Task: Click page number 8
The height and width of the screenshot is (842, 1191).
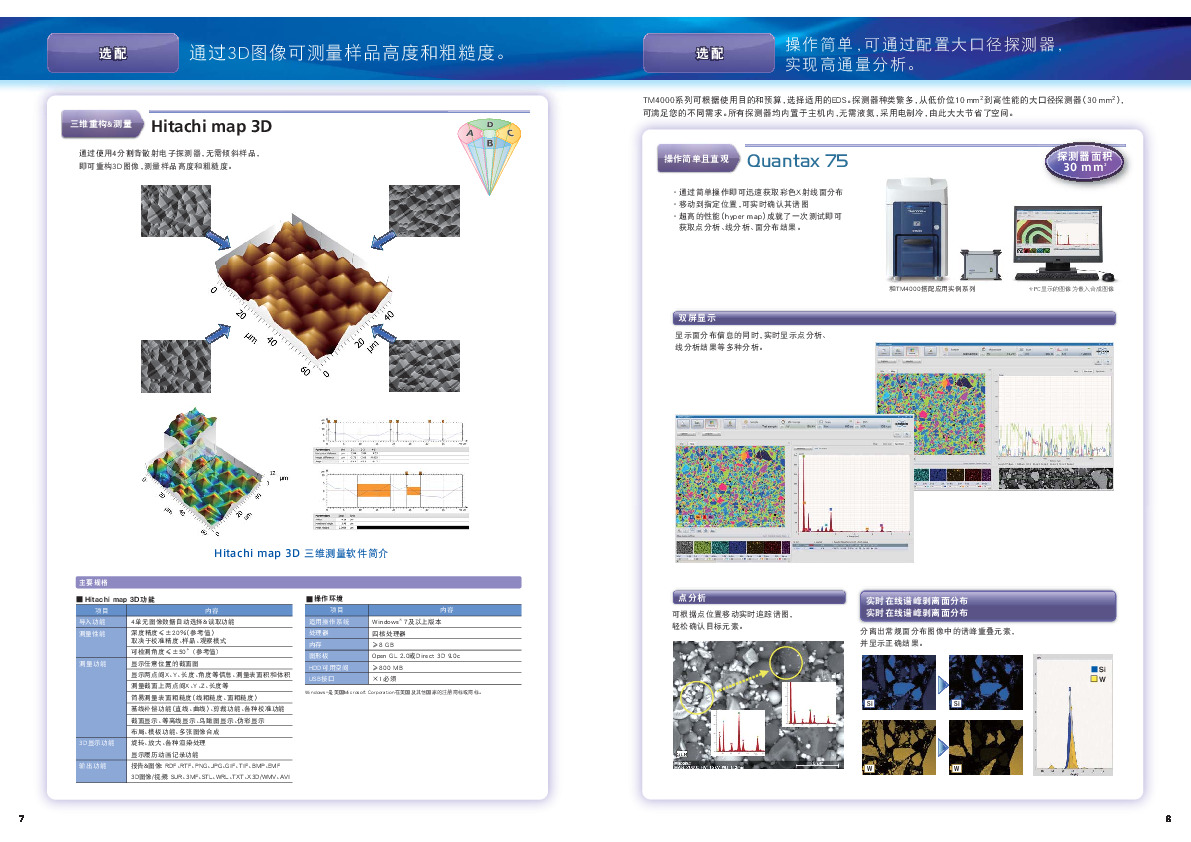Action: coord(1168,818)
